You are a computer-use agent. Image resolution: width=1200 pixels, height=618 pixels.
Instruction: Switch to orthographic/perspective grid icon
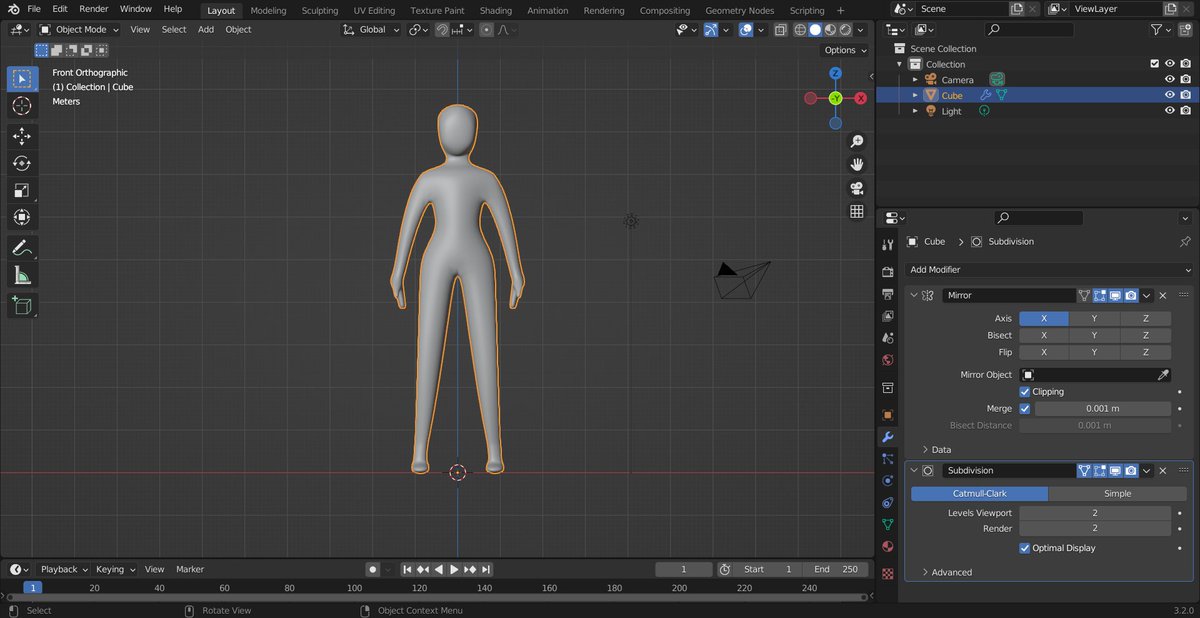click(x=857, y=211)
